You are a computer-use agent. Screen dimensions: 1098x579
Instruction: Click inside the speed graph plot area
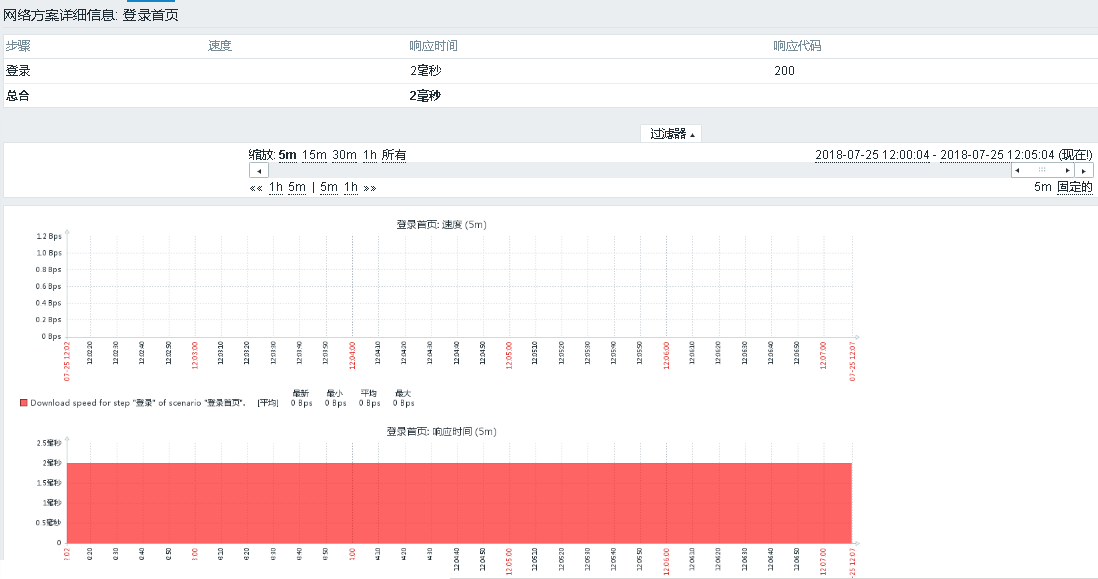(x=459, y=286)
